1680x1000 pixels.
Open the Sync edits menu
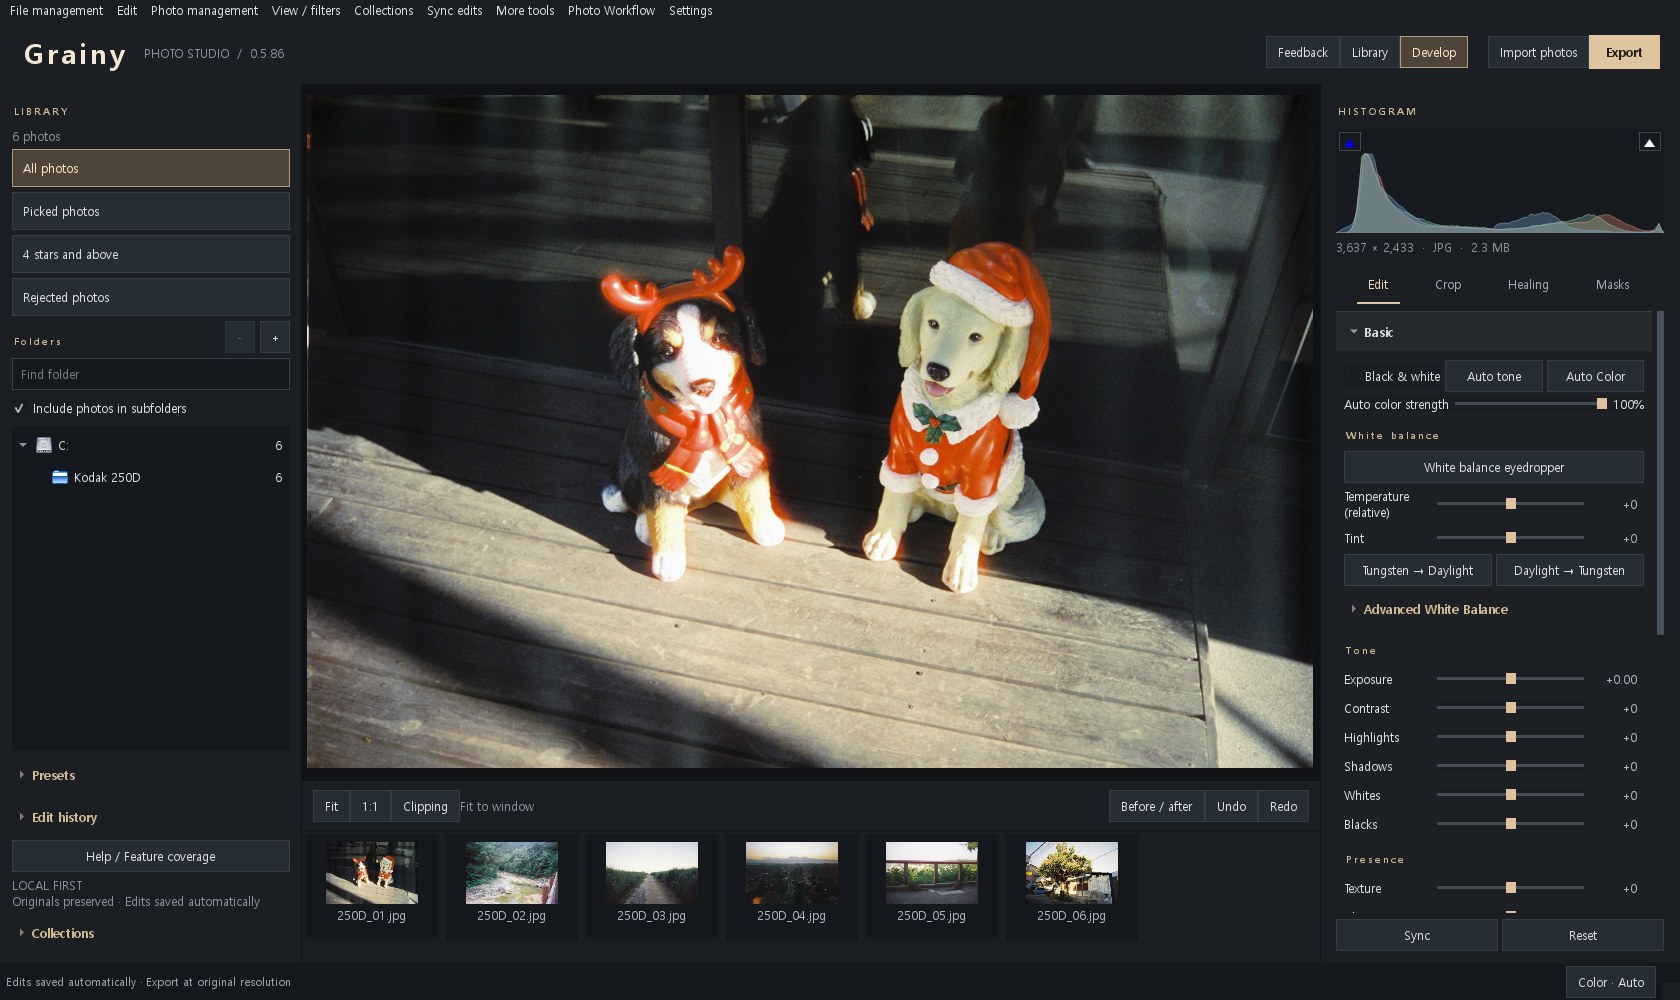point(454,10)
